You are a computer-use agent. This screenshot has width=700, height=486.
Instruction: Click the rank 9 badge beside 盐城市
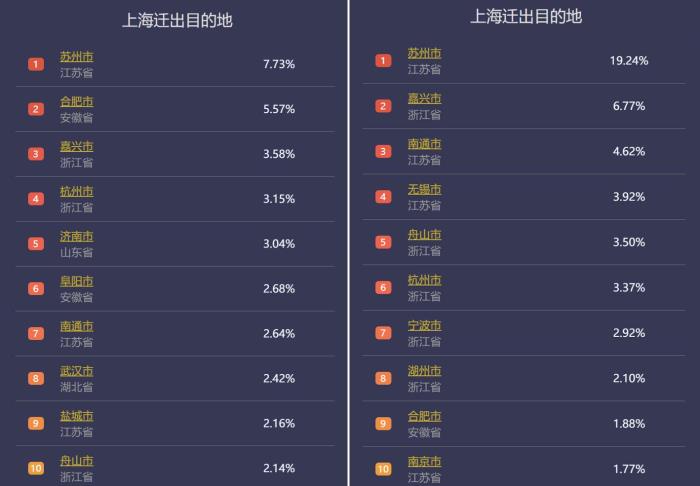pyautogui.click(x=36, y=423)
